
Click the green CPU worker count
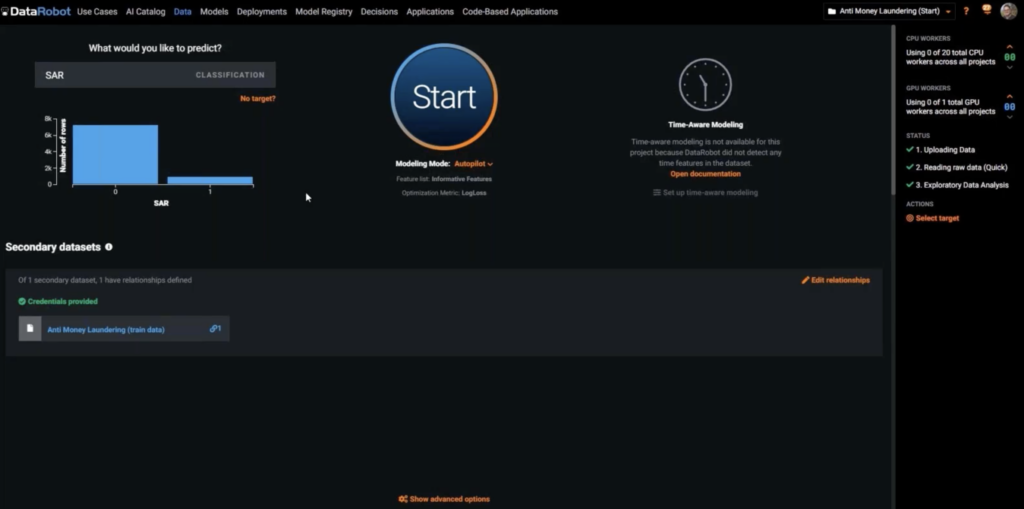tap(1010, 57)
